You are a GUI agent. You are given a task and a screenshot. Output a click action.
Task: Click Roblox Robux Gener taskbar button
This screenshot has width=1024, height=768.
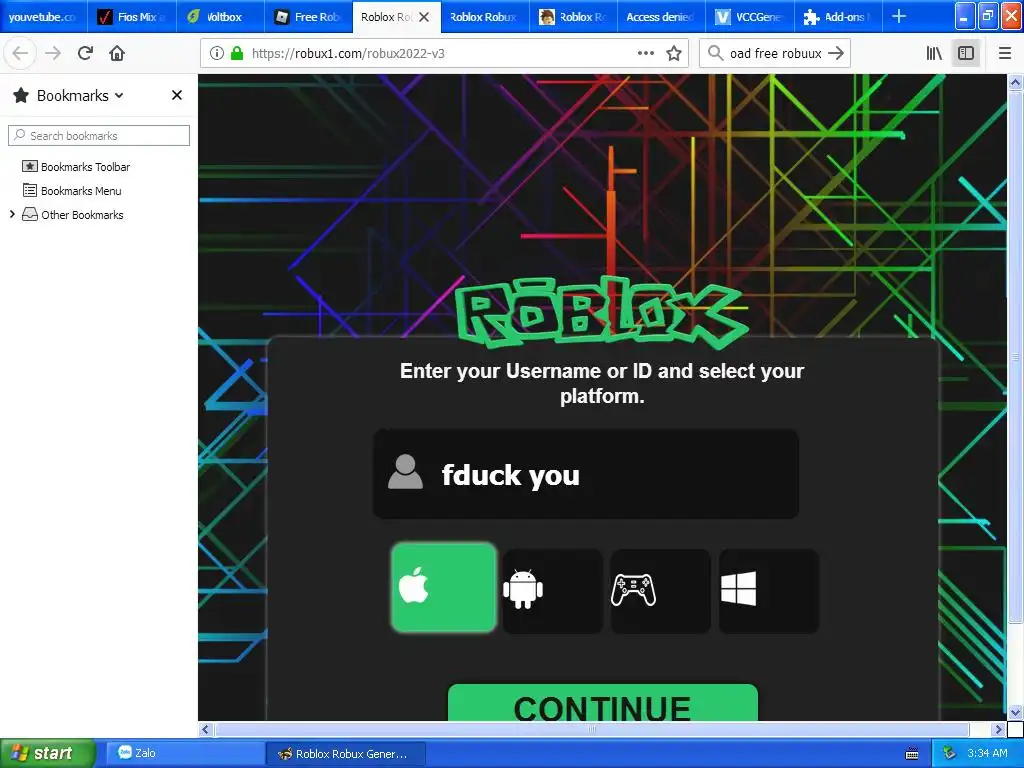[x=347, y=754]
